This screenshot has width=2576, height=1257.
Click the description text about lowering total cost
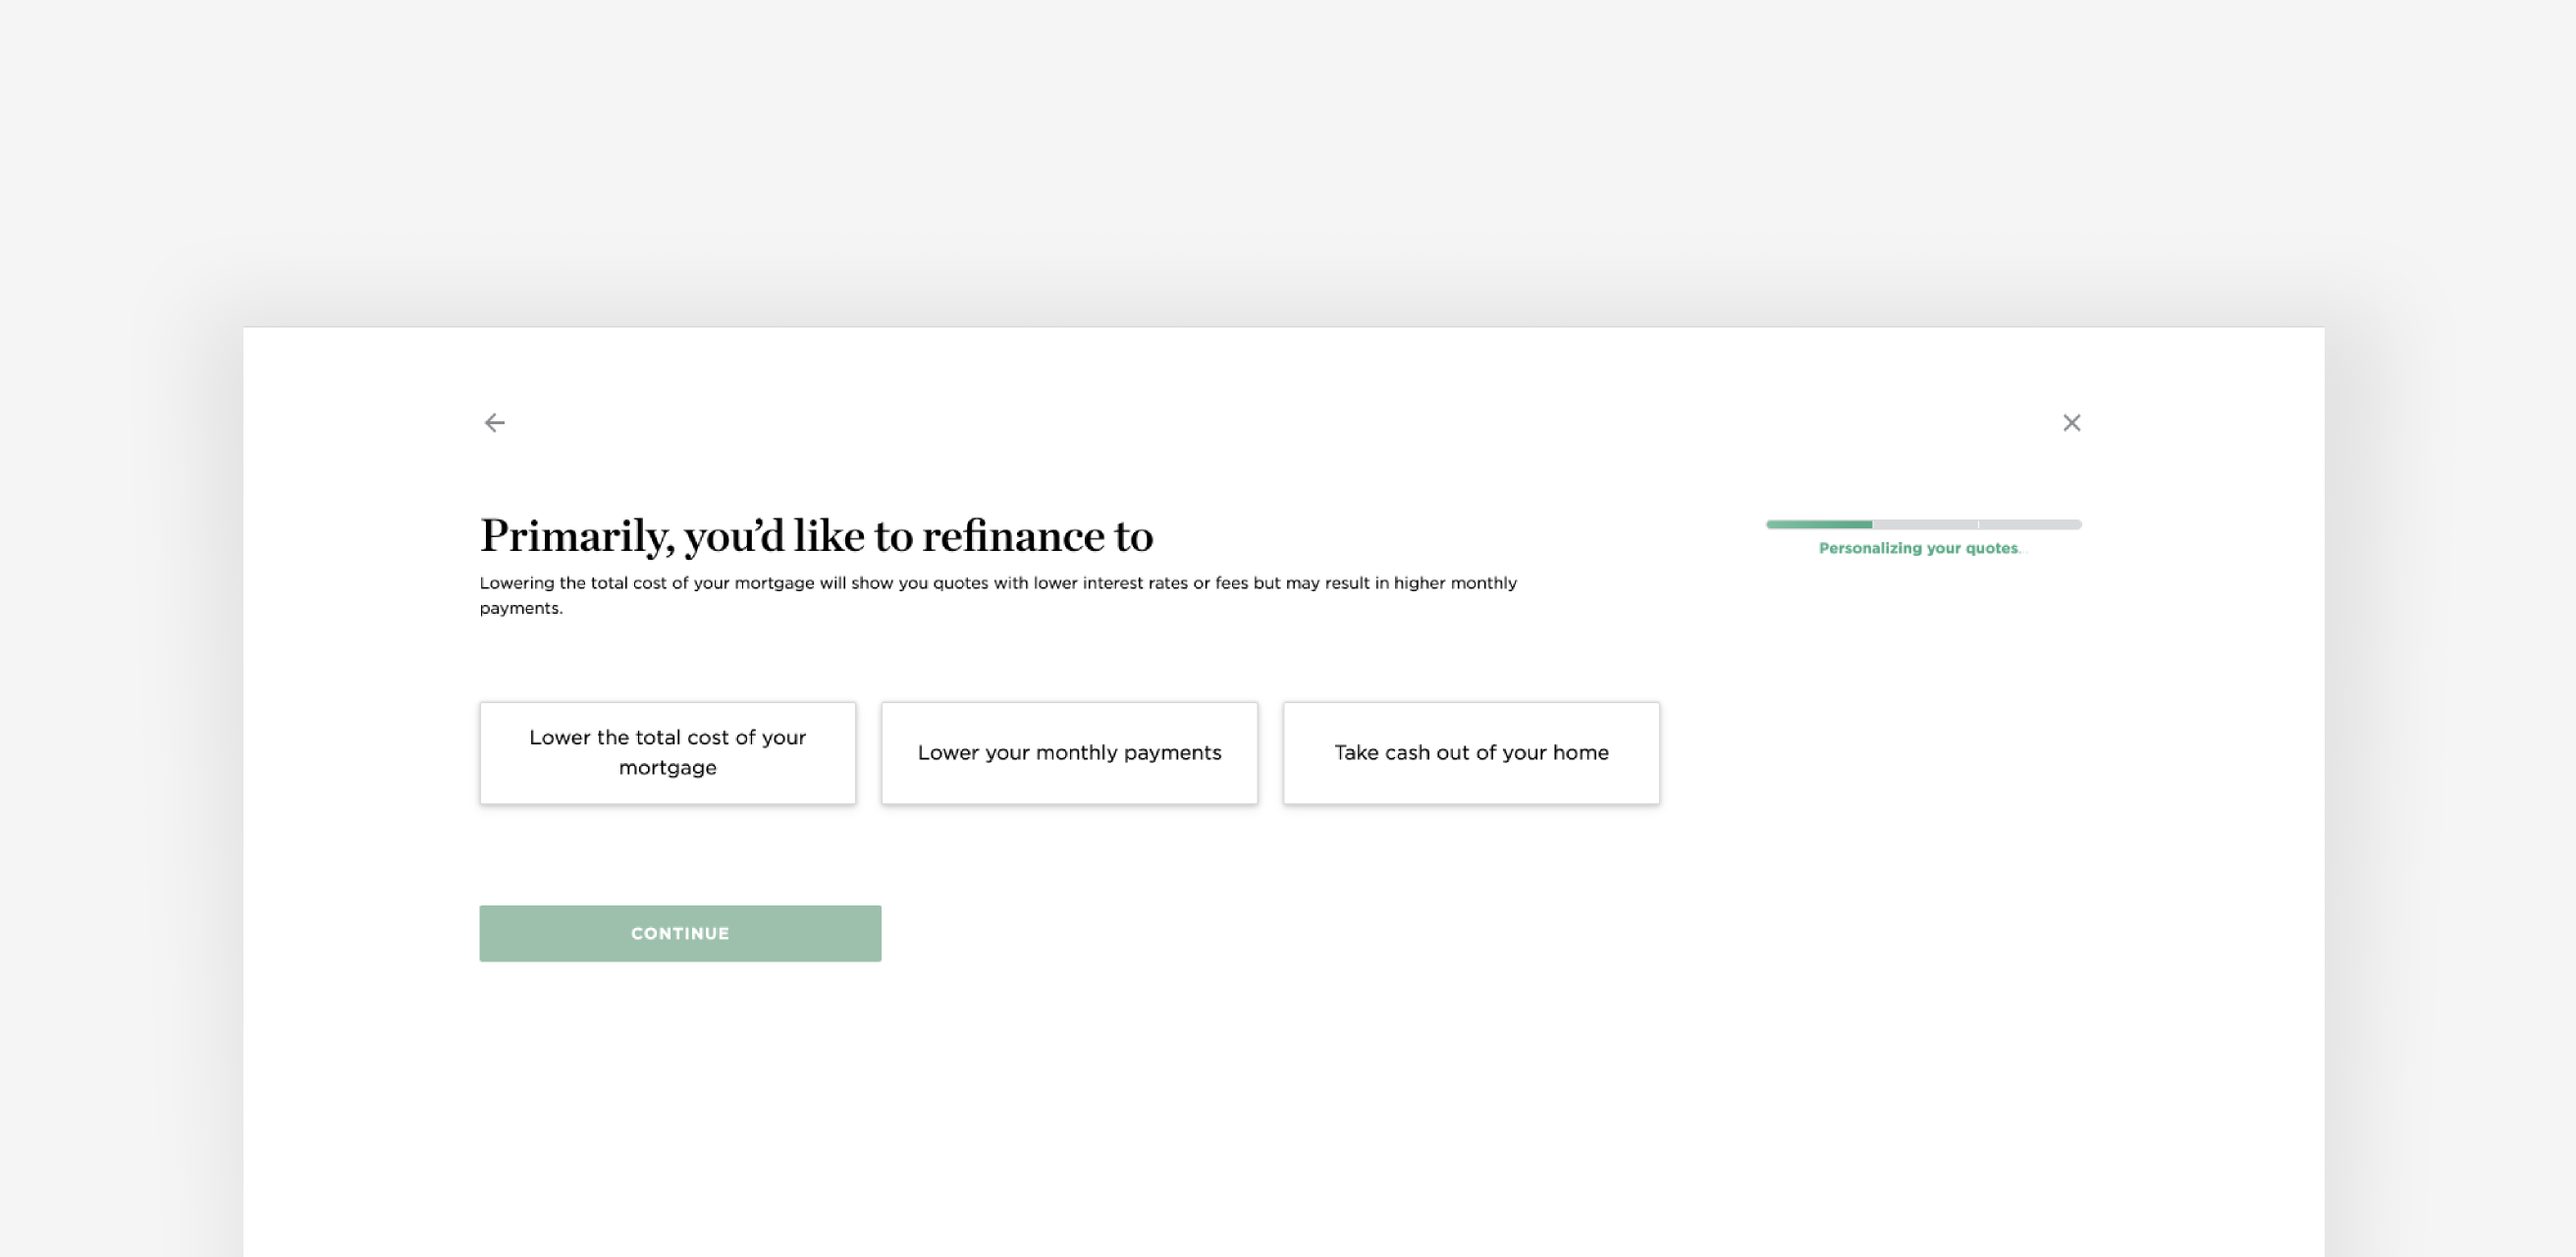point(997,583)
